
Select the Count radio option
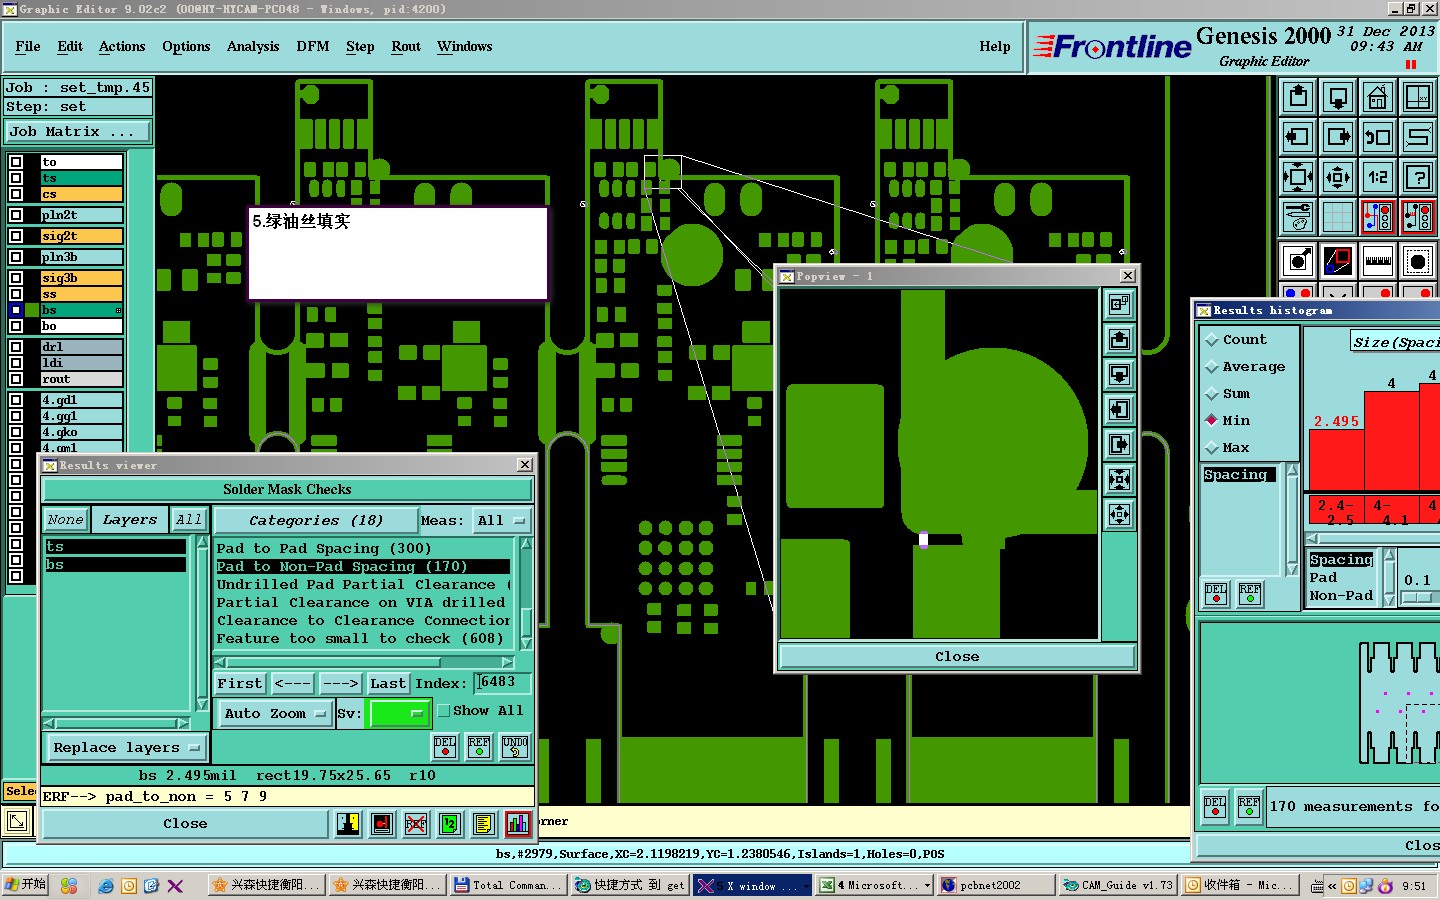click(1234, 340)
